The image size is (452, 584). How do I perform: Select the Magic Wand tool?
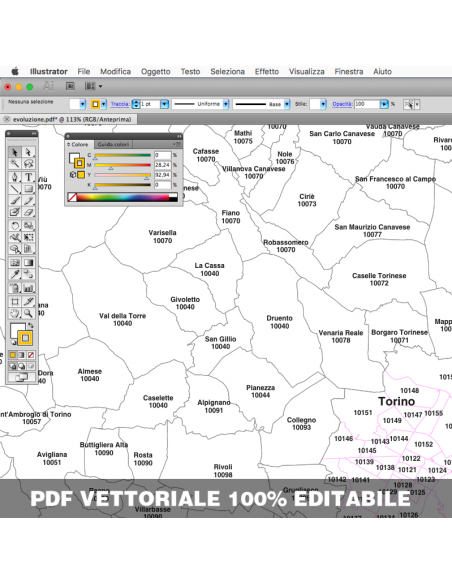point(15,164)
